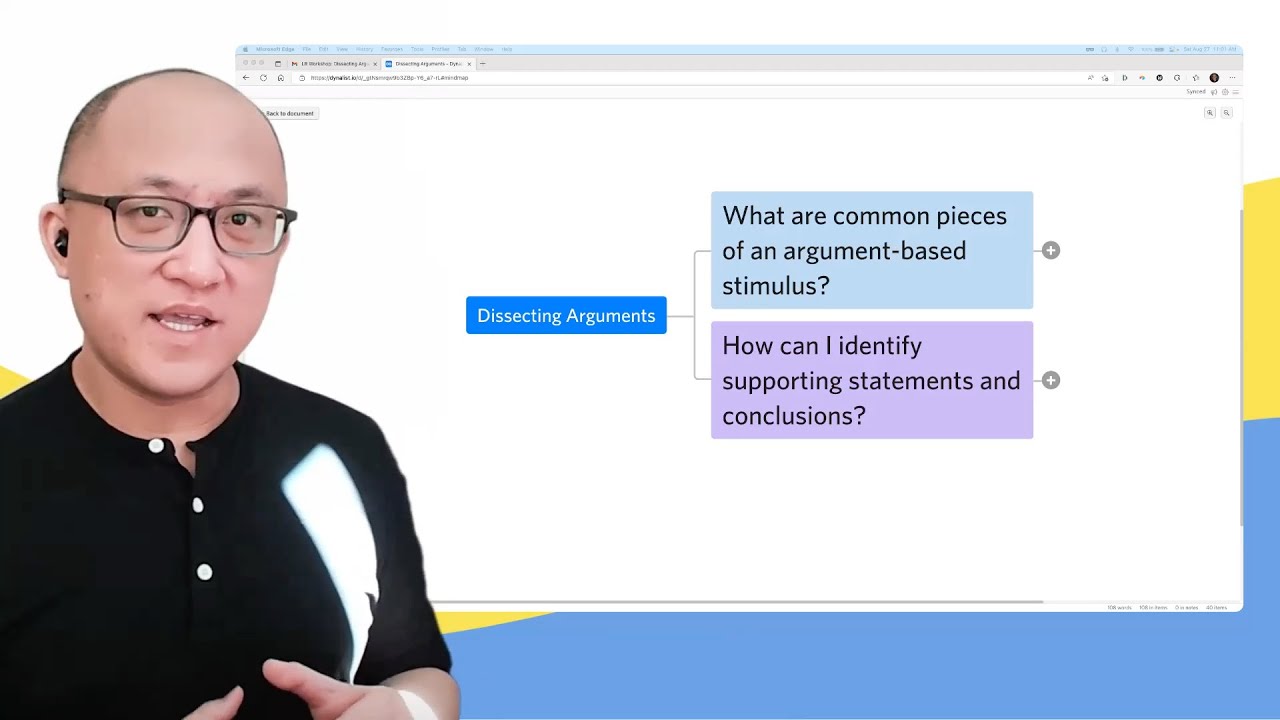Open the Dynalist hamburger menu icon
Screen dimensions: 1280x720
point(1236,92)
